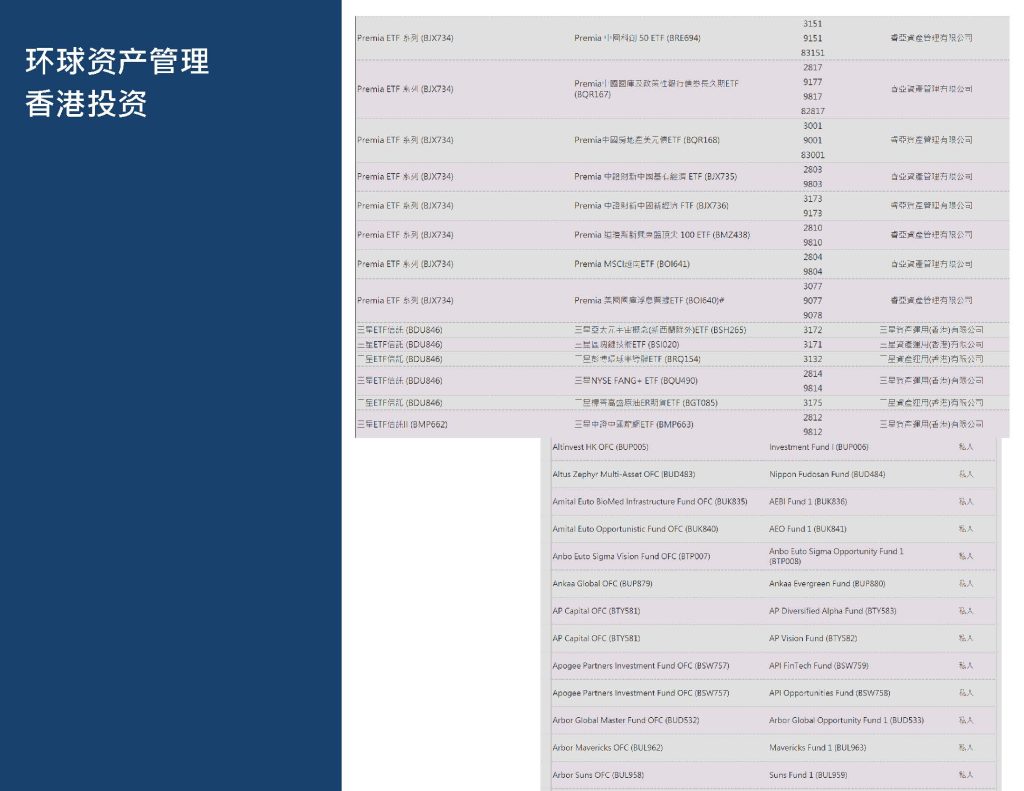Click Amital Euto BioMed Infrastructure Fund OFC

[650, 502]
